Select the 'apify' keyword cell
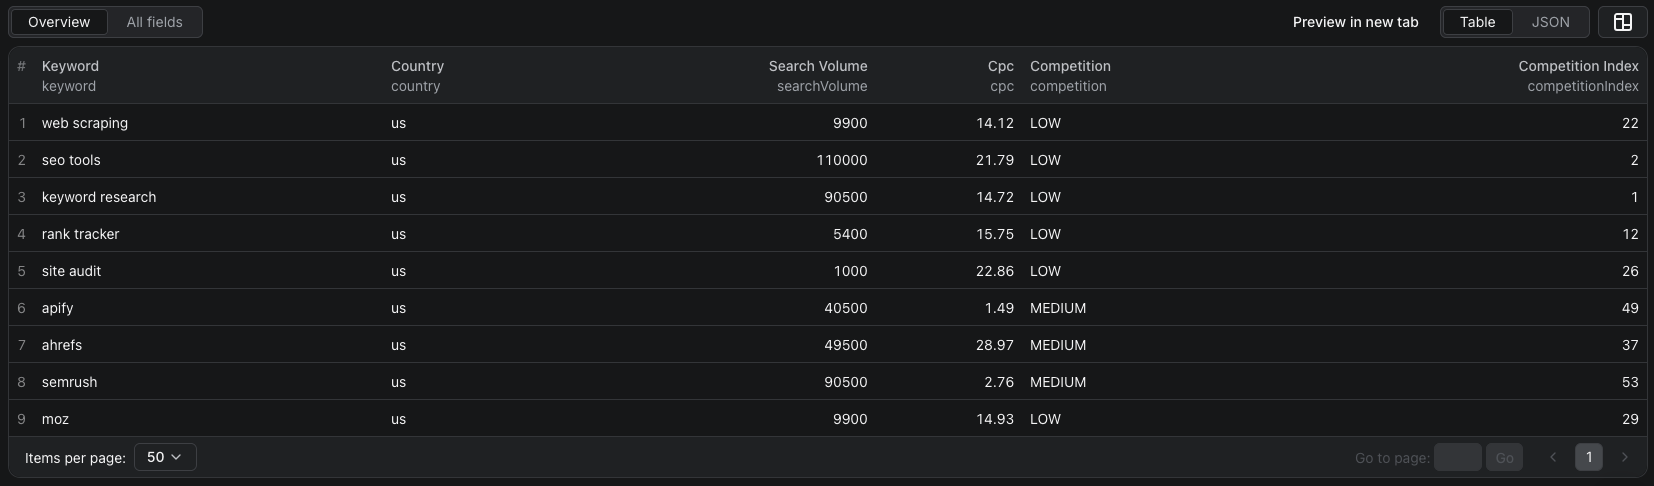This screenshot has width=1654, height=486. [58, 308]
